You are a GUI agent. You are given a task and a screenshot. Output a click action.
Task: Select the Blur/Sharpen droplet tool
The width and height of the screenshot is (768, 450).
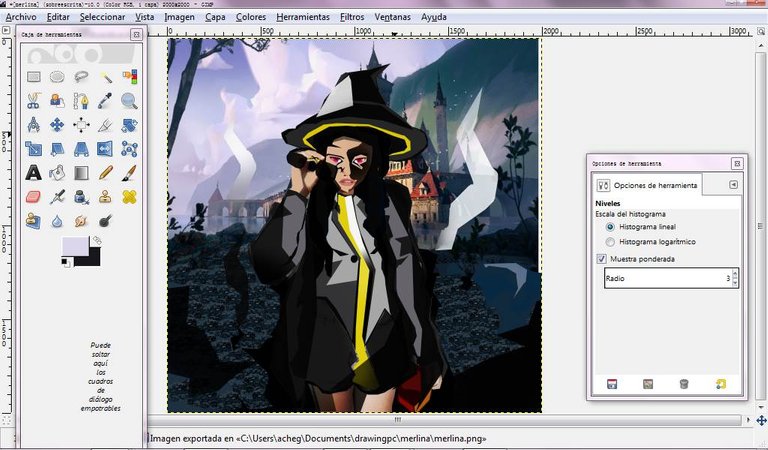(57, 221)
